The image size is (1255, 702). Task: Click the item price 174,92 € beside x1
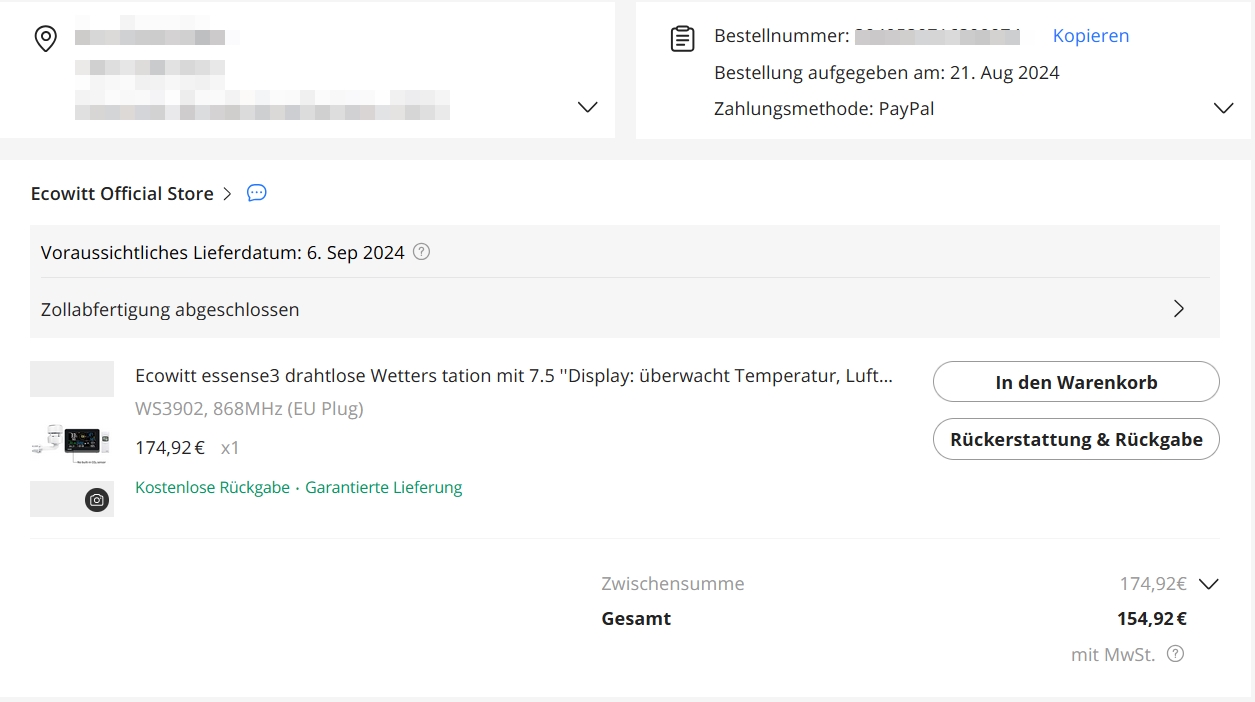pyautogui.click(x=170, y=448)
